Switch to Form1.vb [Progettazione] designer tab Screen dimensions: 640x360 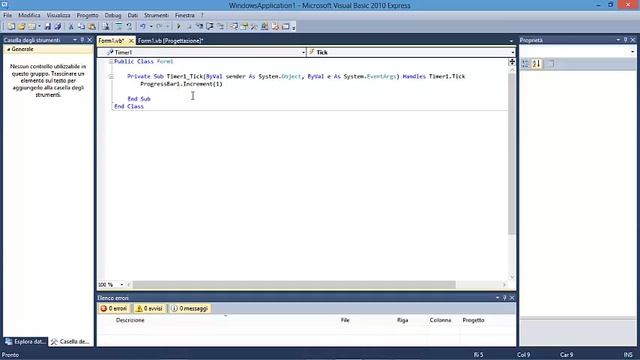(x=171, y=40)
